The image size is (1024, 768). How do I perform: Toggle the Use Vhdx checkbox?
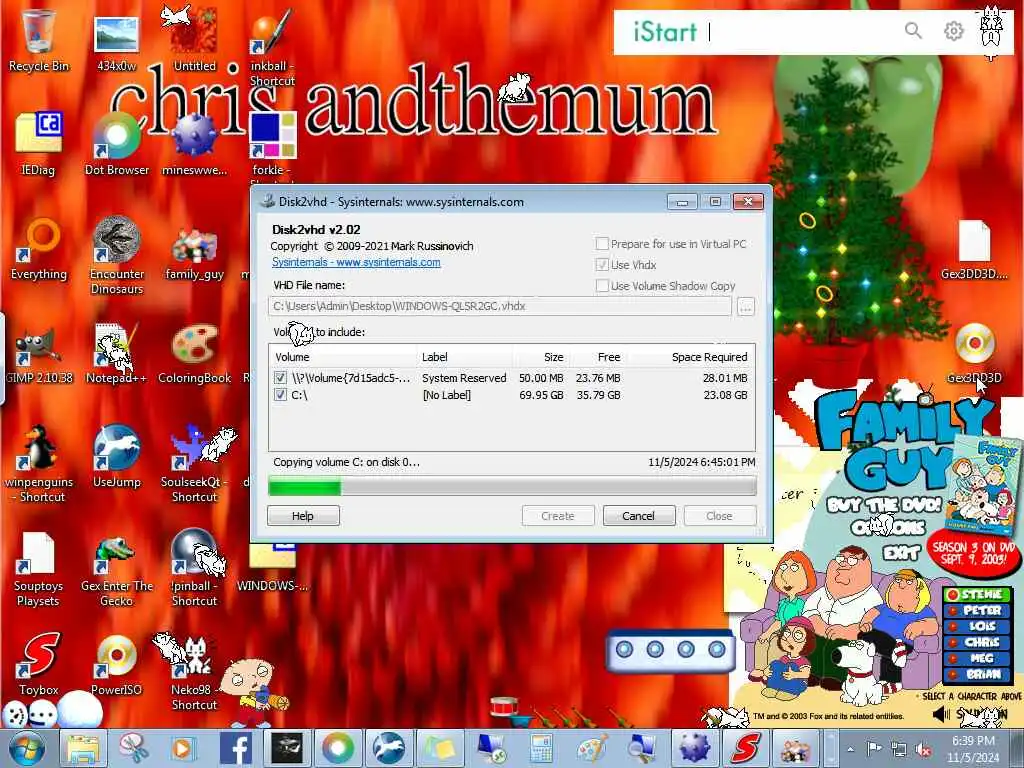[602, 264]
